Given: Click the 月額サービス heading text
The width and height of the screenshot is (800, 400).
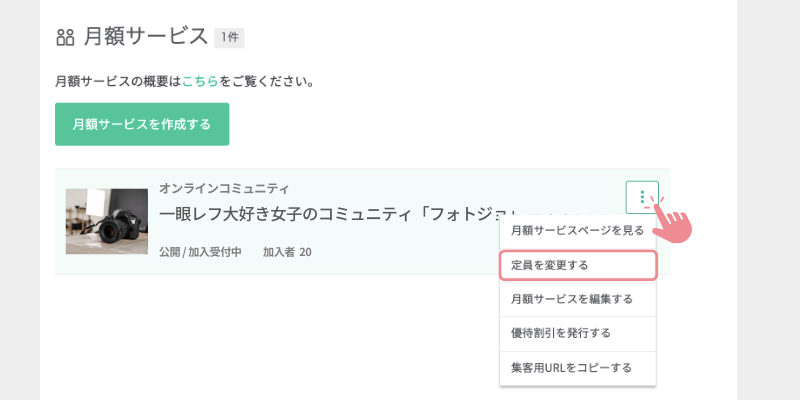Looking at the screenshot, I should click(x=146, y=38).
